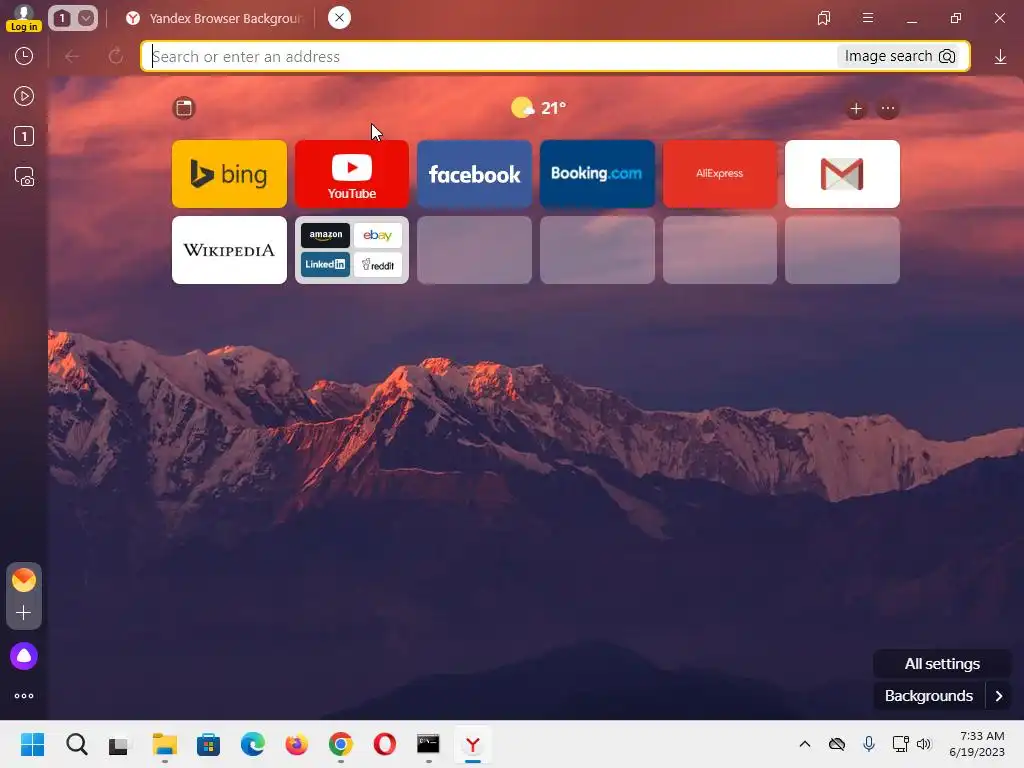Open the tableau window icon left of weather
The height and width of the screenshot is (768, 1024).
coord(184,108)
